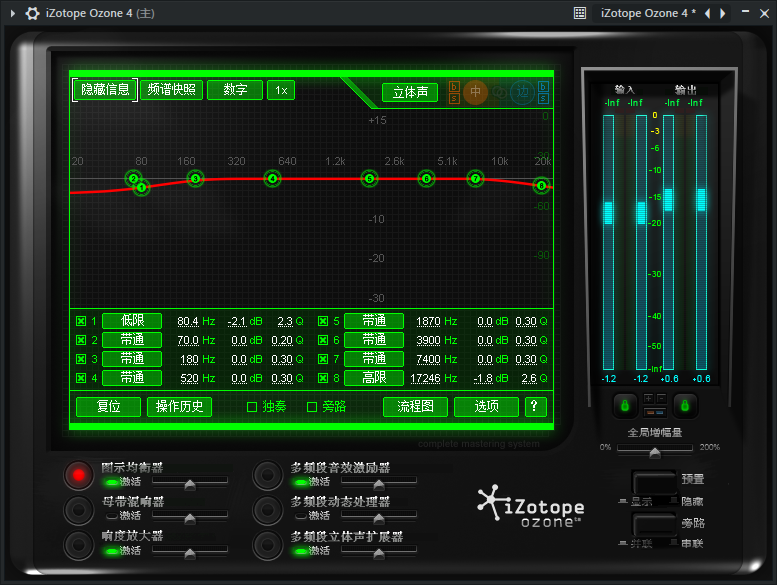Toggle the 1x zoom button
Screen dimensions: 777x585
[281, 90]
